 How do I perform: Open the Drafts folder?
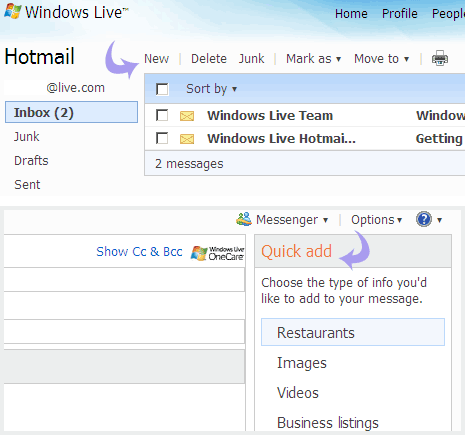(31, 160)
